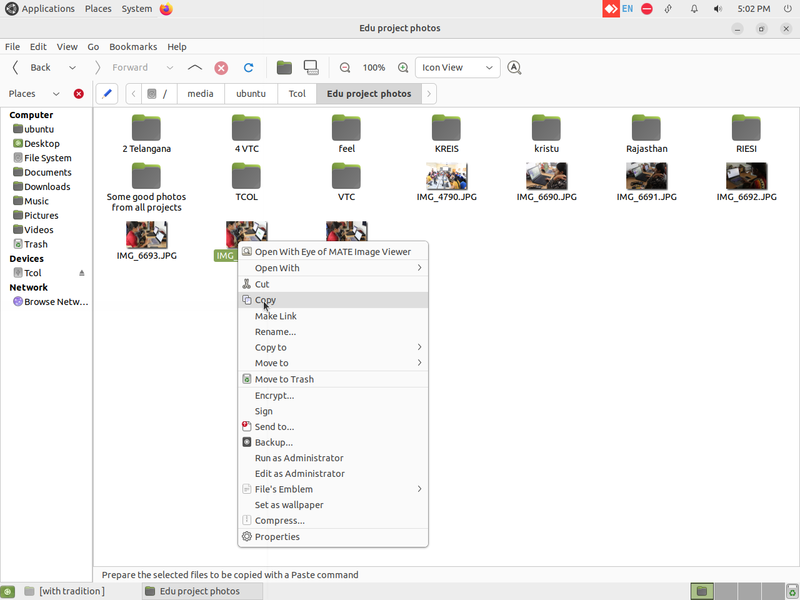Open Properties from the context menu
Image resolution: width=800 pixels, height=600 pixels.
point(333,537)
